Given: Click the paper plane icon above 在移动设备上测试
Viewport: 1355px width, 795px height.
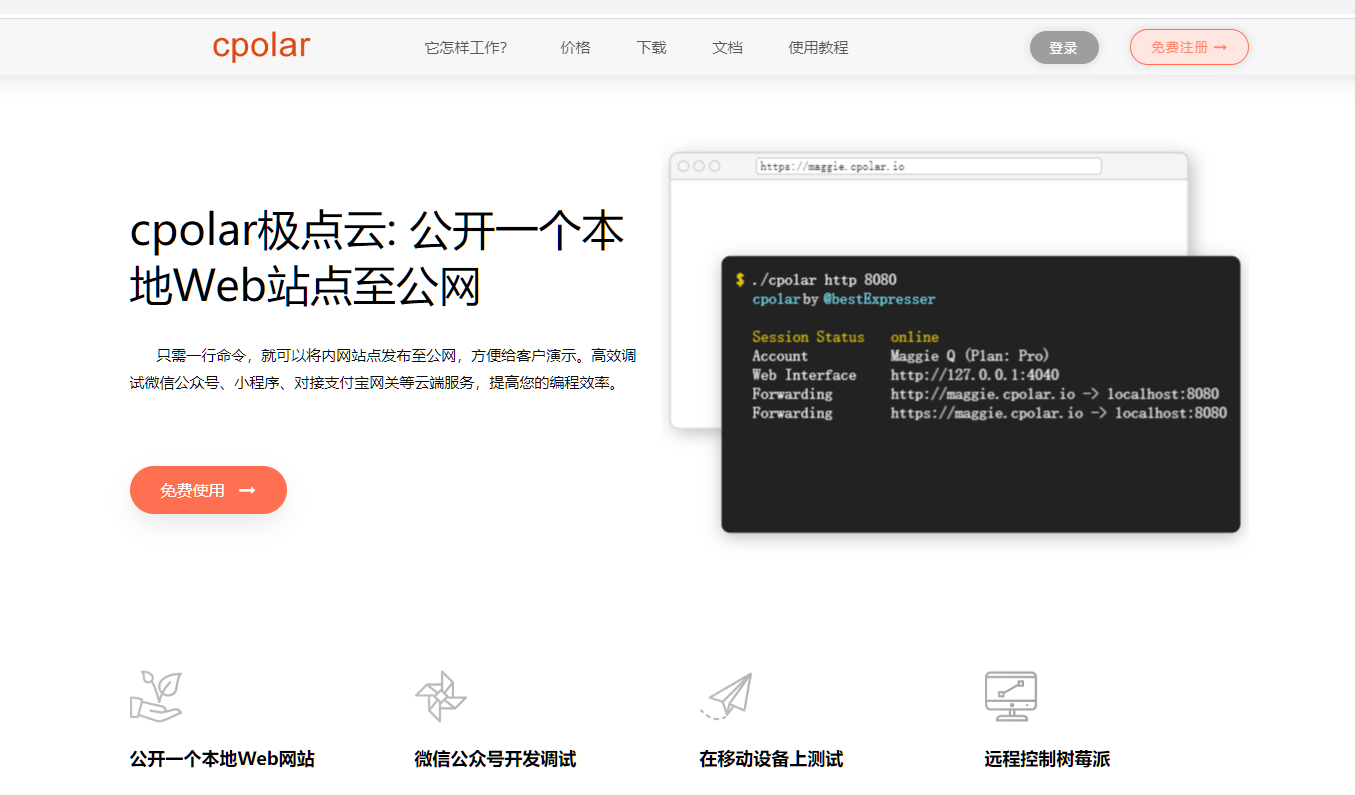Looking at the screenshot, I should pos(726,696).
